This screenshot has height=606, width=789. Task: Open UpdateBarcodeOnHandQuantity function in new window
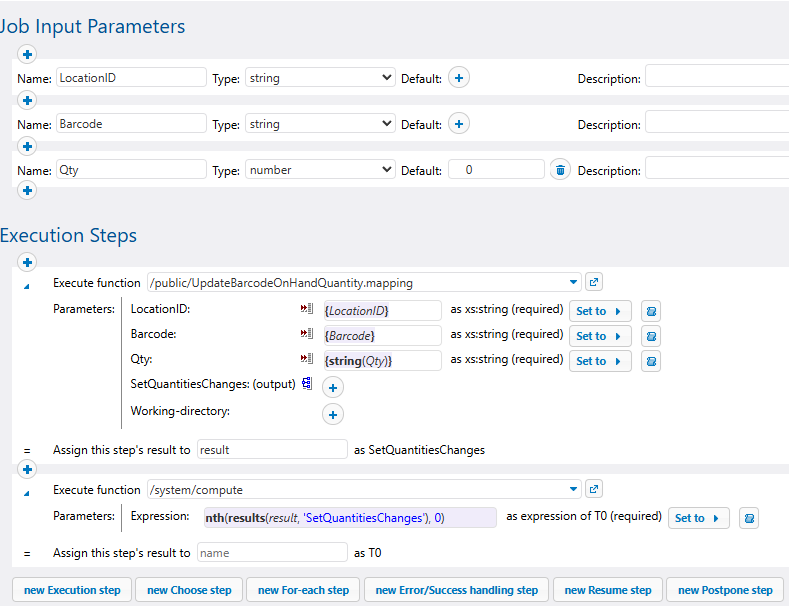[x=593, y=282]
